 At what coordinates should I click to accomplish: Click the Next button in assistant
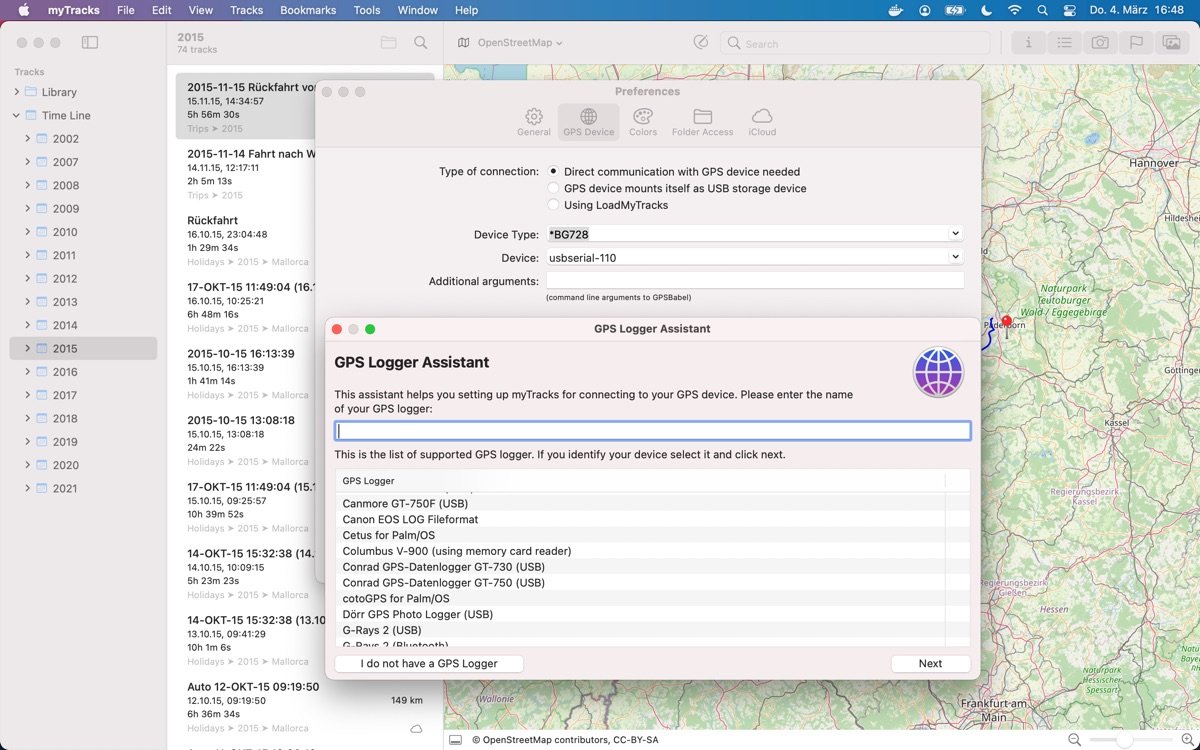coord(930,663)
